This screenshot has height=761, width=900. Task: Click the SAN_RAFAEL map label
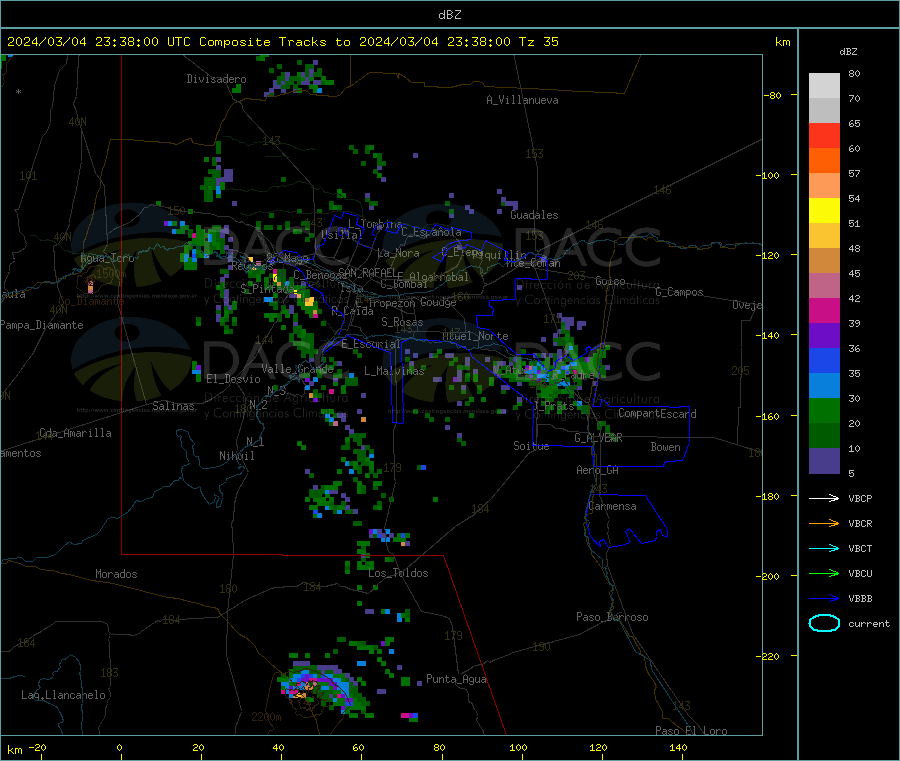pyautogui.click(x=365, y=272)
